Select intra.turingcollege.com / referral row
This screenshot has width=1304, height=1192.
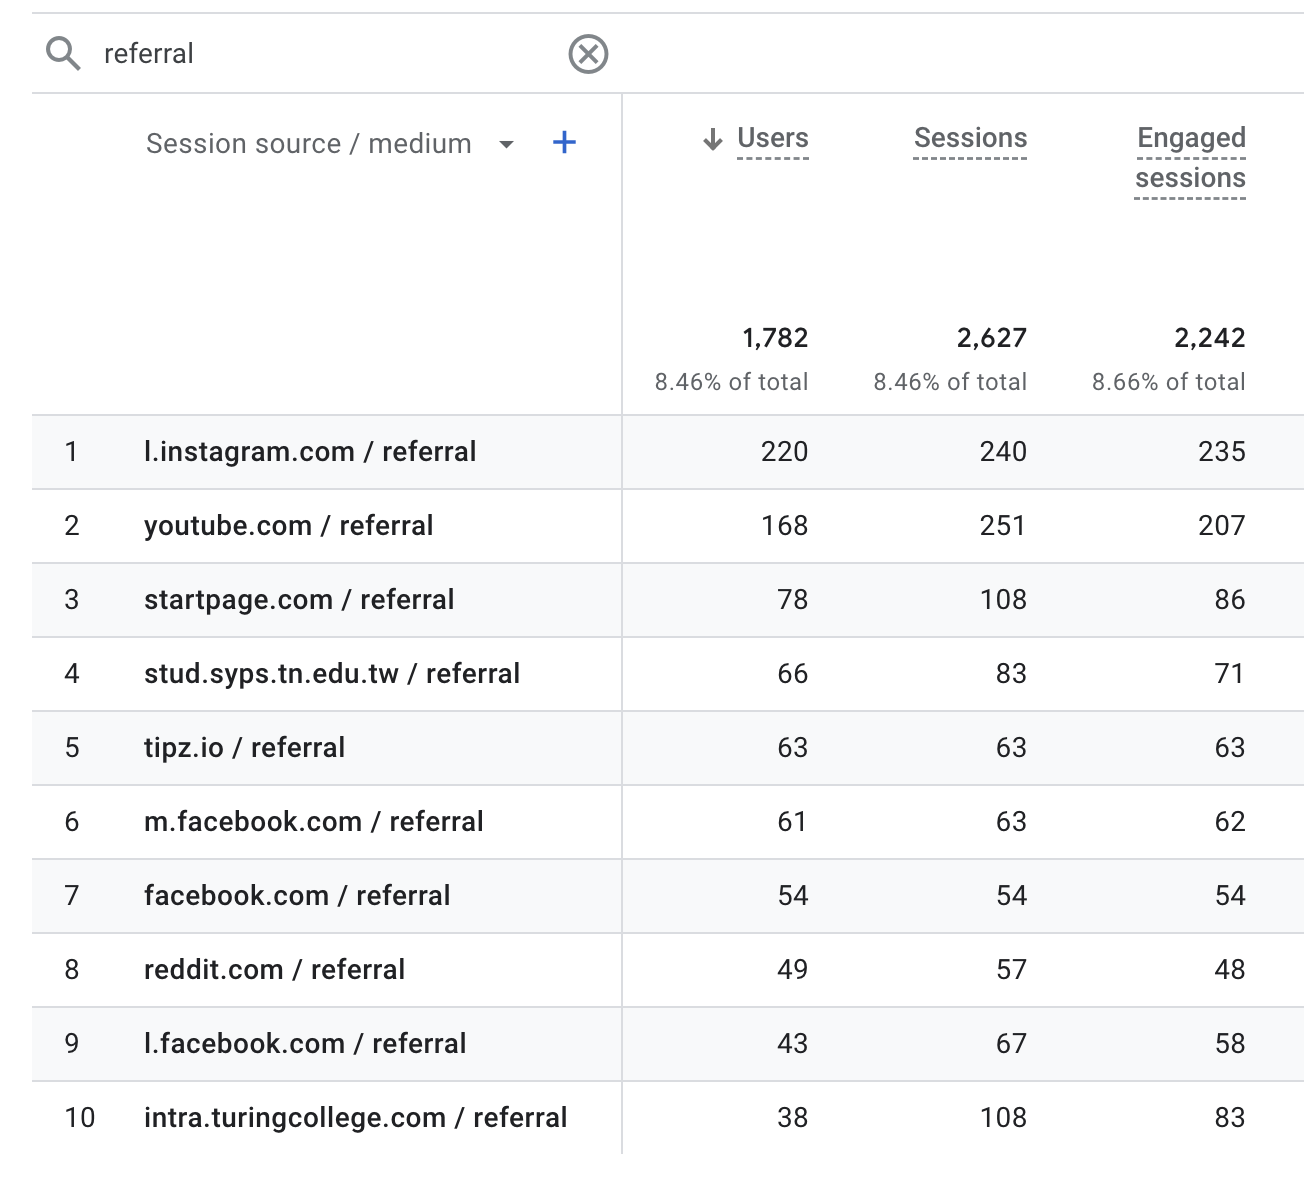[668, 1118]
